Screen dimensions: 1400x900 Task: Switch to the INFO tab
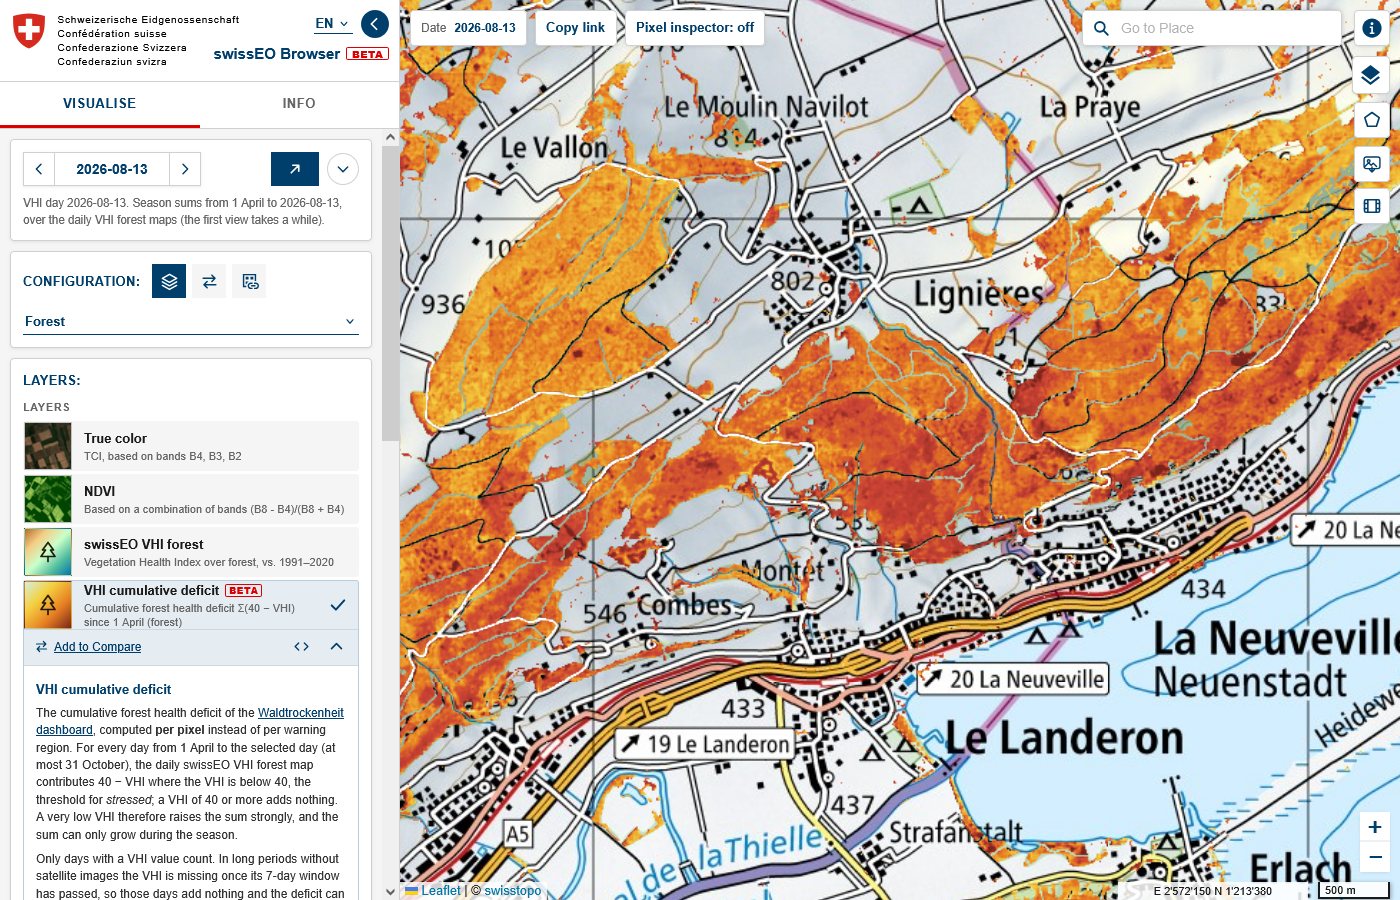[299, 103]
